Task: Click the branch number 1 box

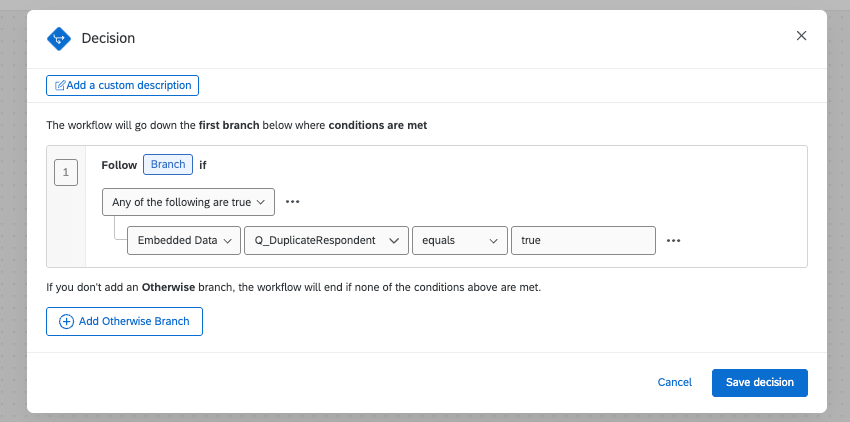Action: [65, 173]
